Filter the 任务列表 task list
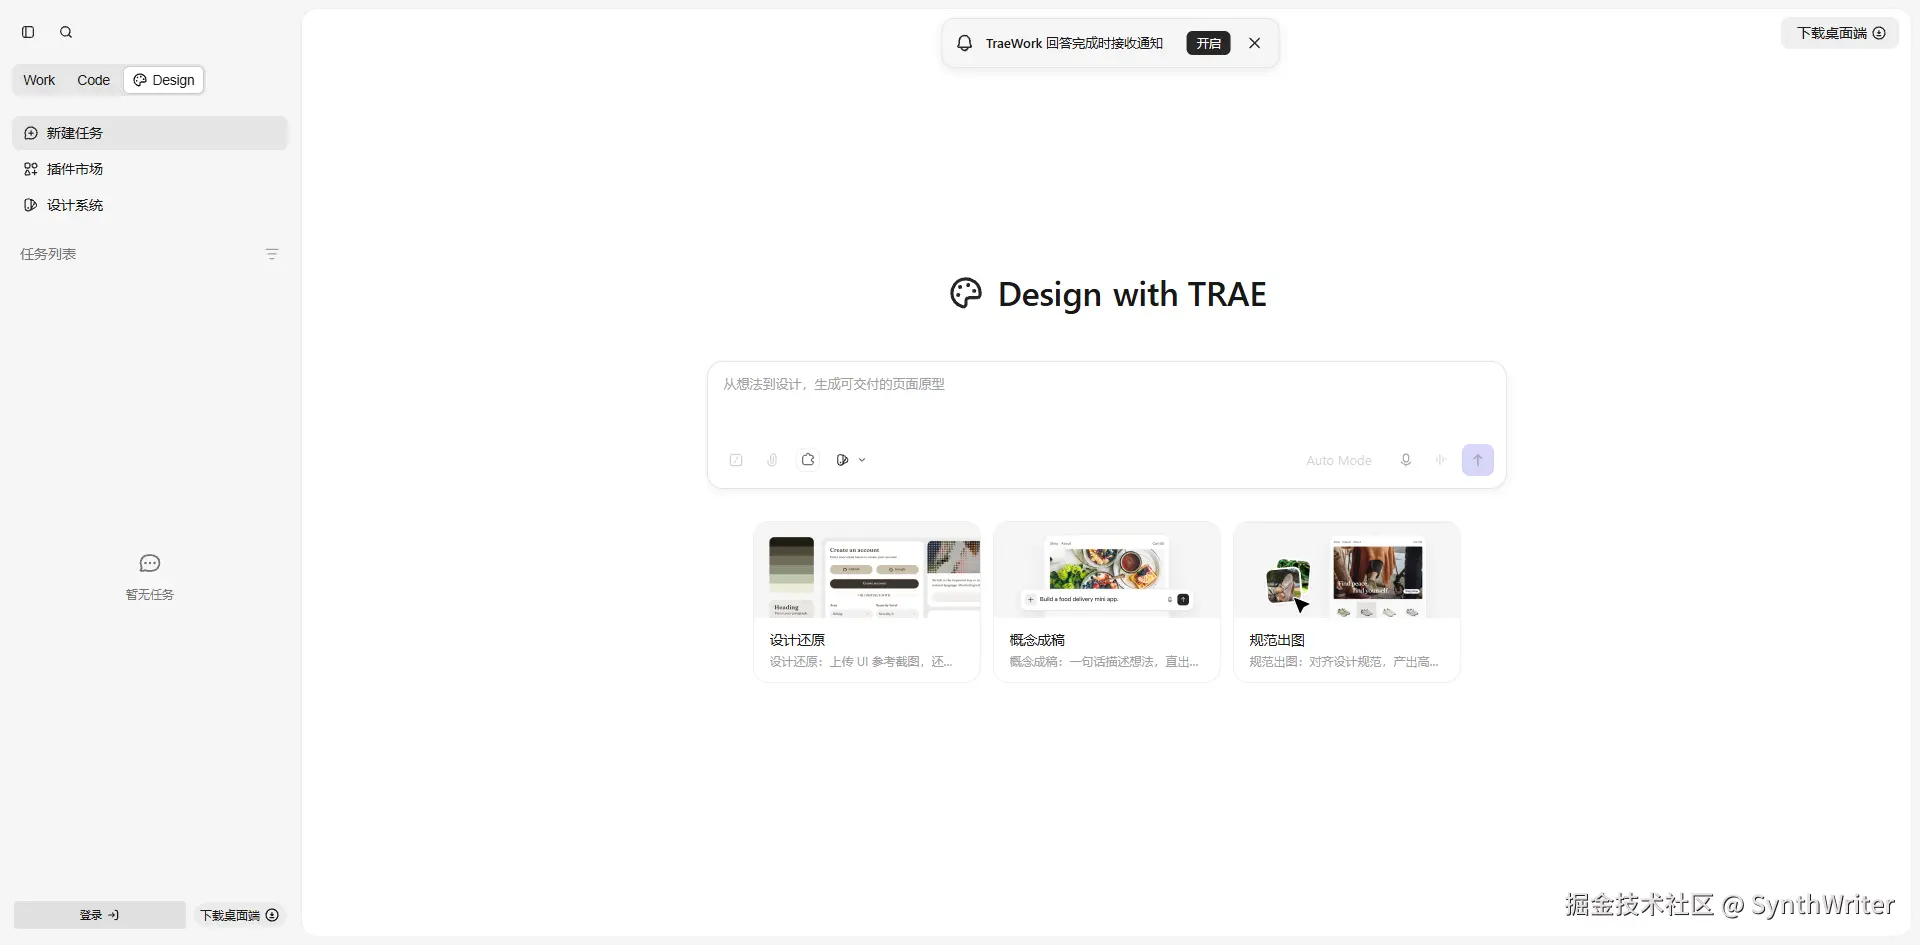The image size is (1920, 945). [x=272, y=254]
